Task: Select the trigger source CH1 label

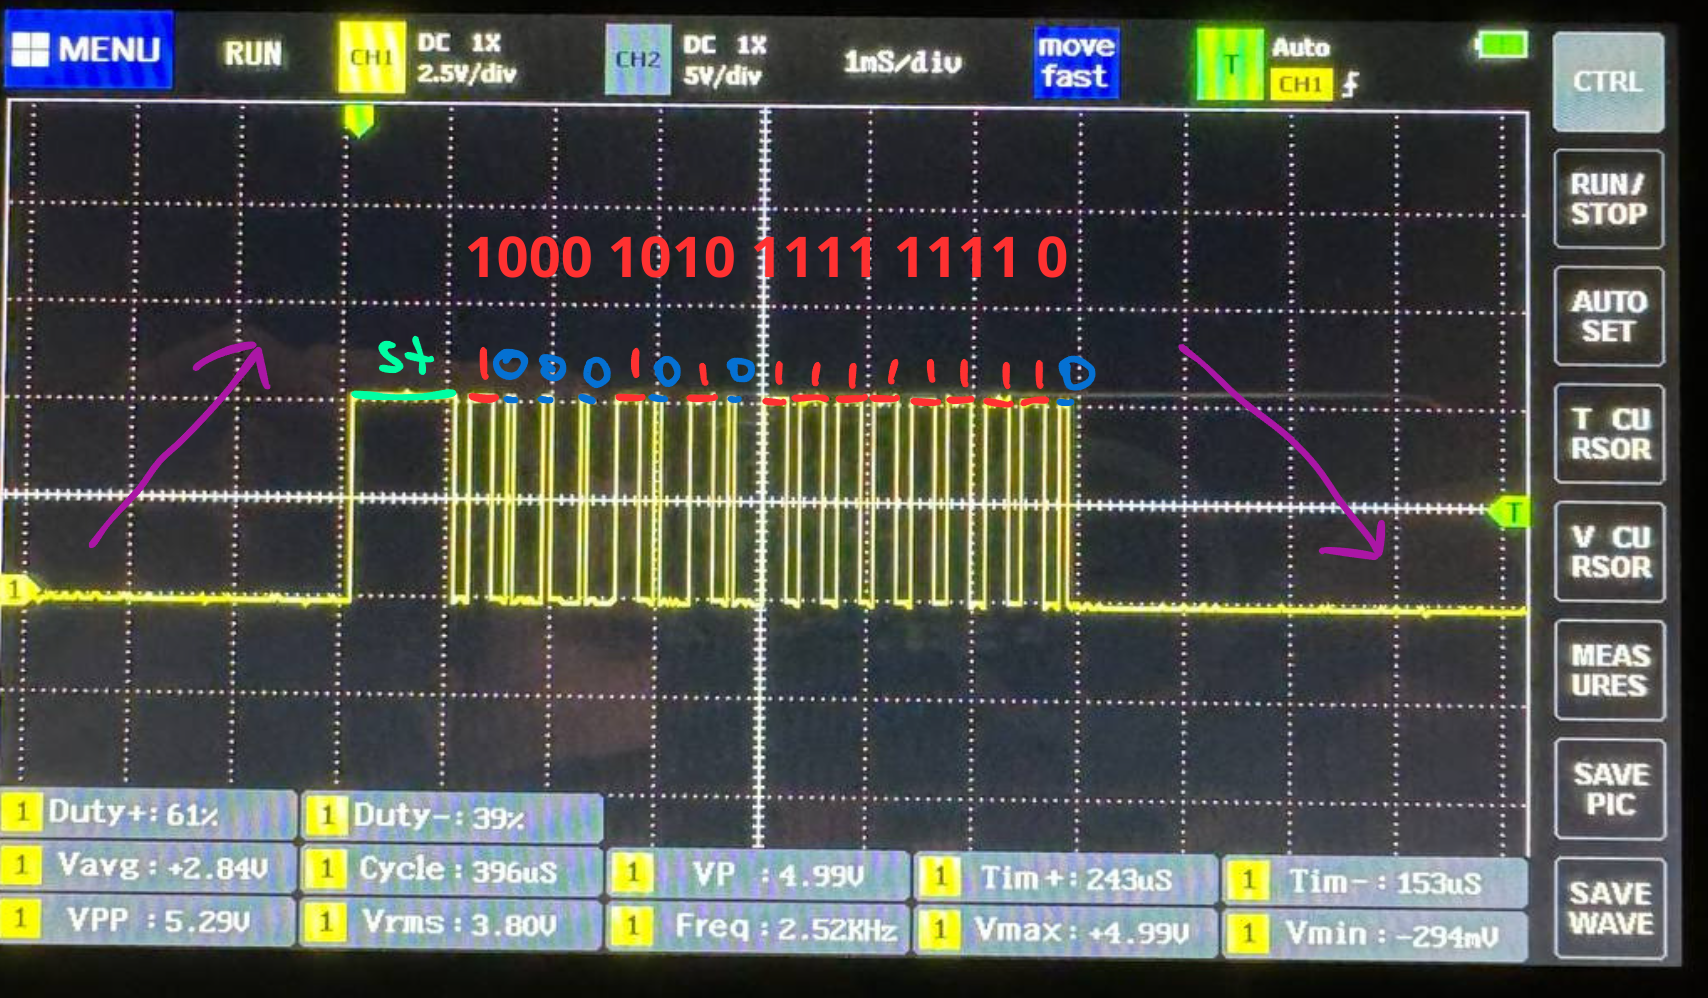Action: (1300, 85)
